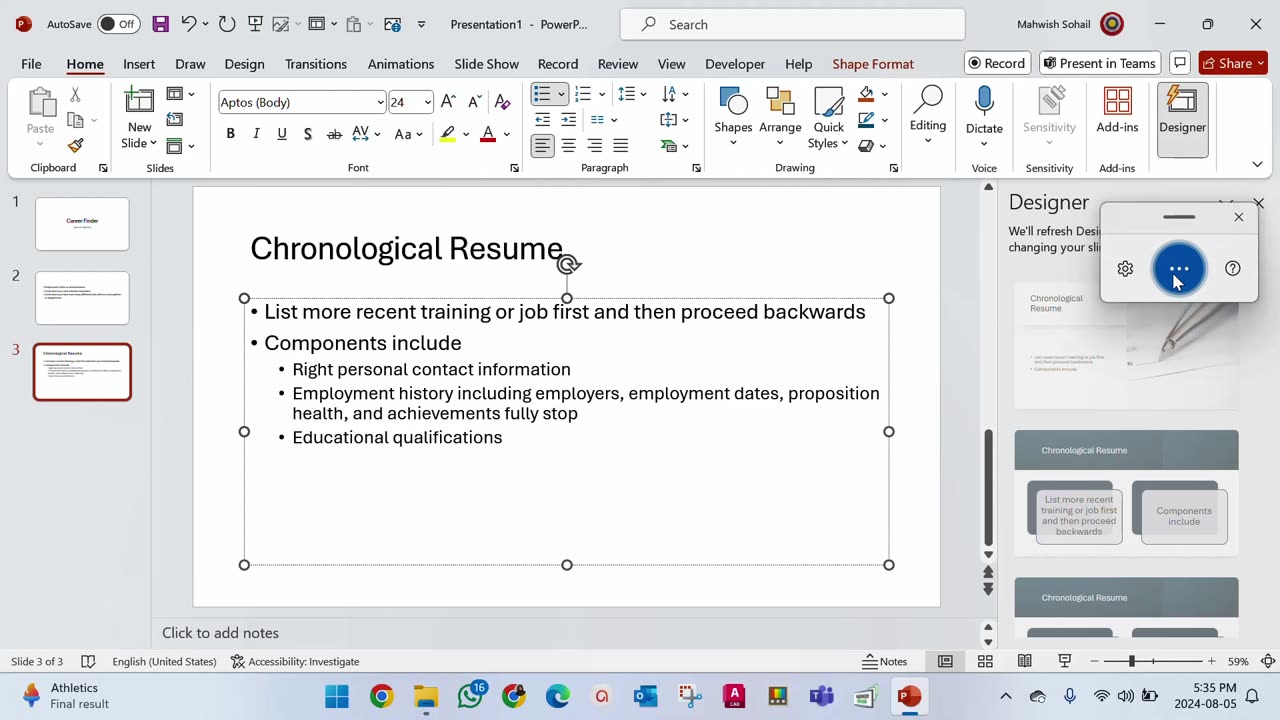The width and height of the screenshot is (1280, 720).
Task: Click Accessibility: Investigate status
Action: (x=295, y=661)
